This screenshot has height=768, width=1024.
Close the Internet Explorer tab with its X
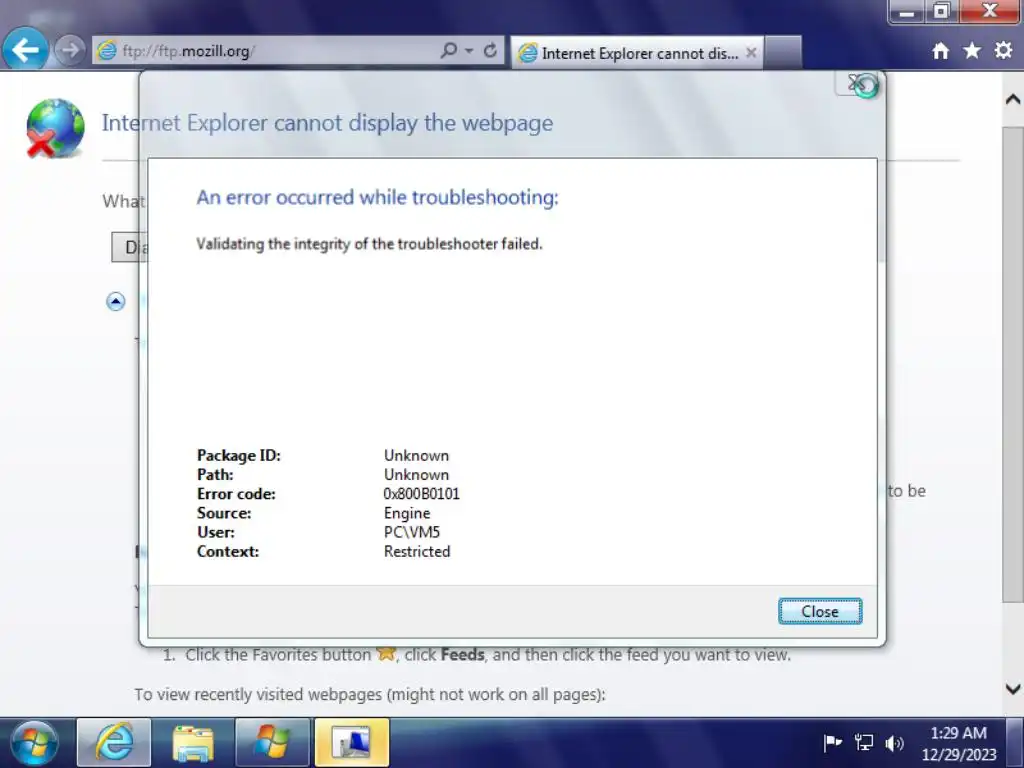tap(751, 53)
